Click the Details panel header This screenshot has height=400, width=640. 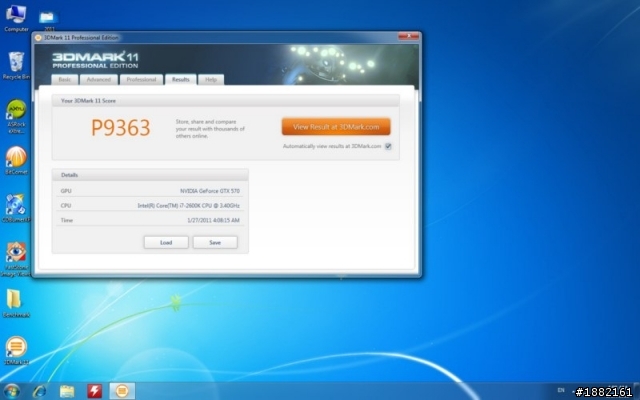(x=150, y=175)
